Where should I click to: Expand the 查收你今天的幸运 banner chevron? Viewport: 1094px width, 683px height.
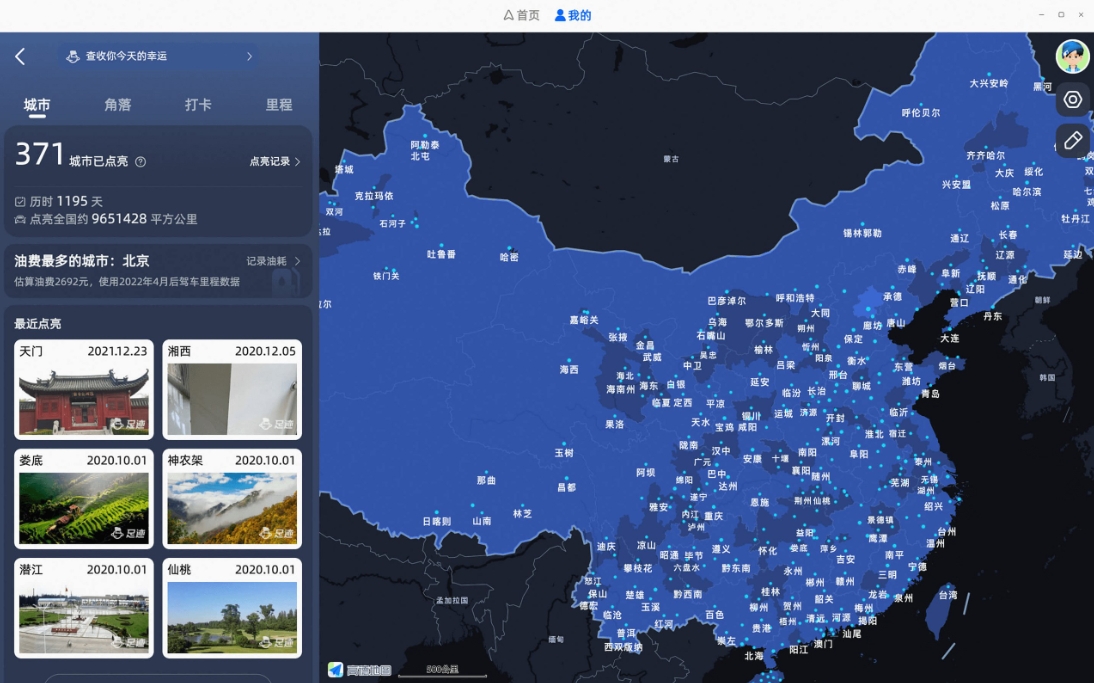click(250, 56)
